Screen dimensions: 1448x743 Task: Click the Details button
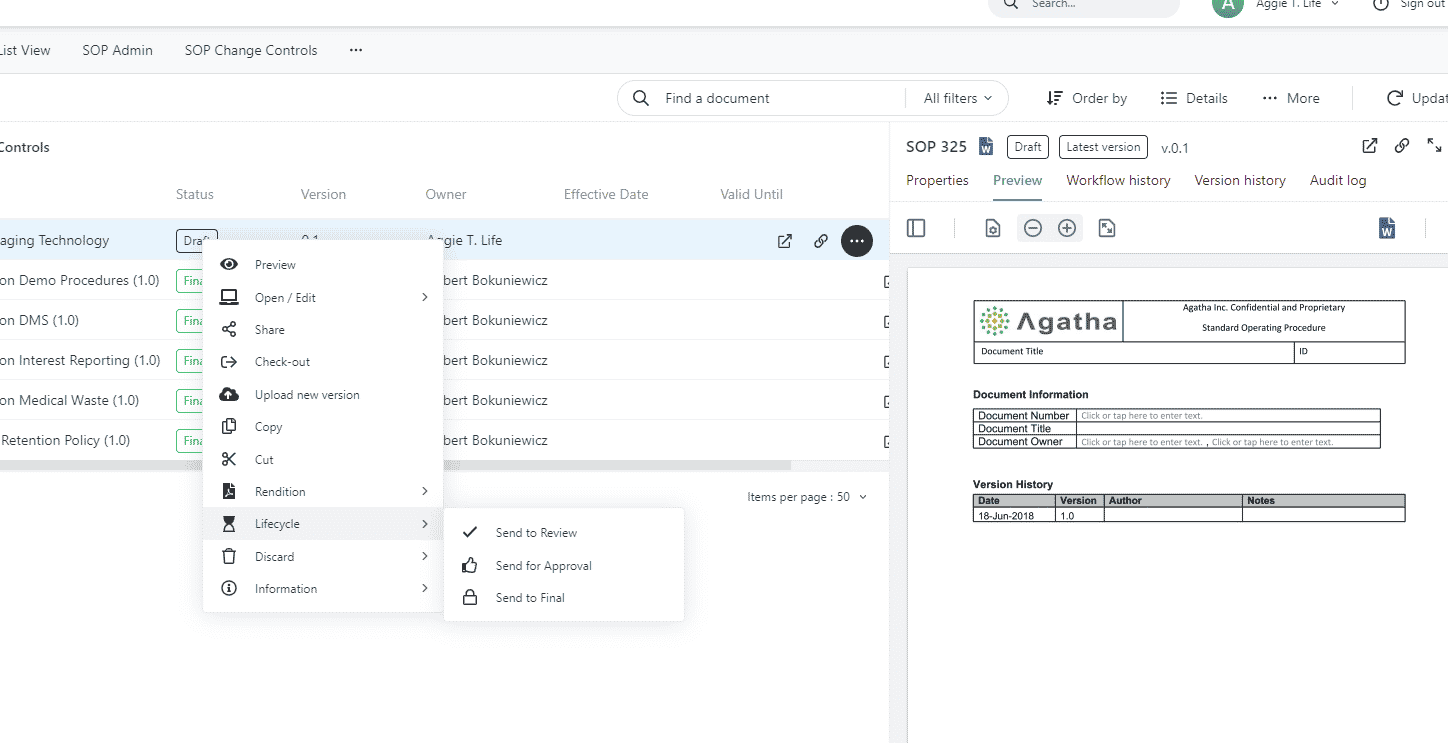coord(1194,98)
